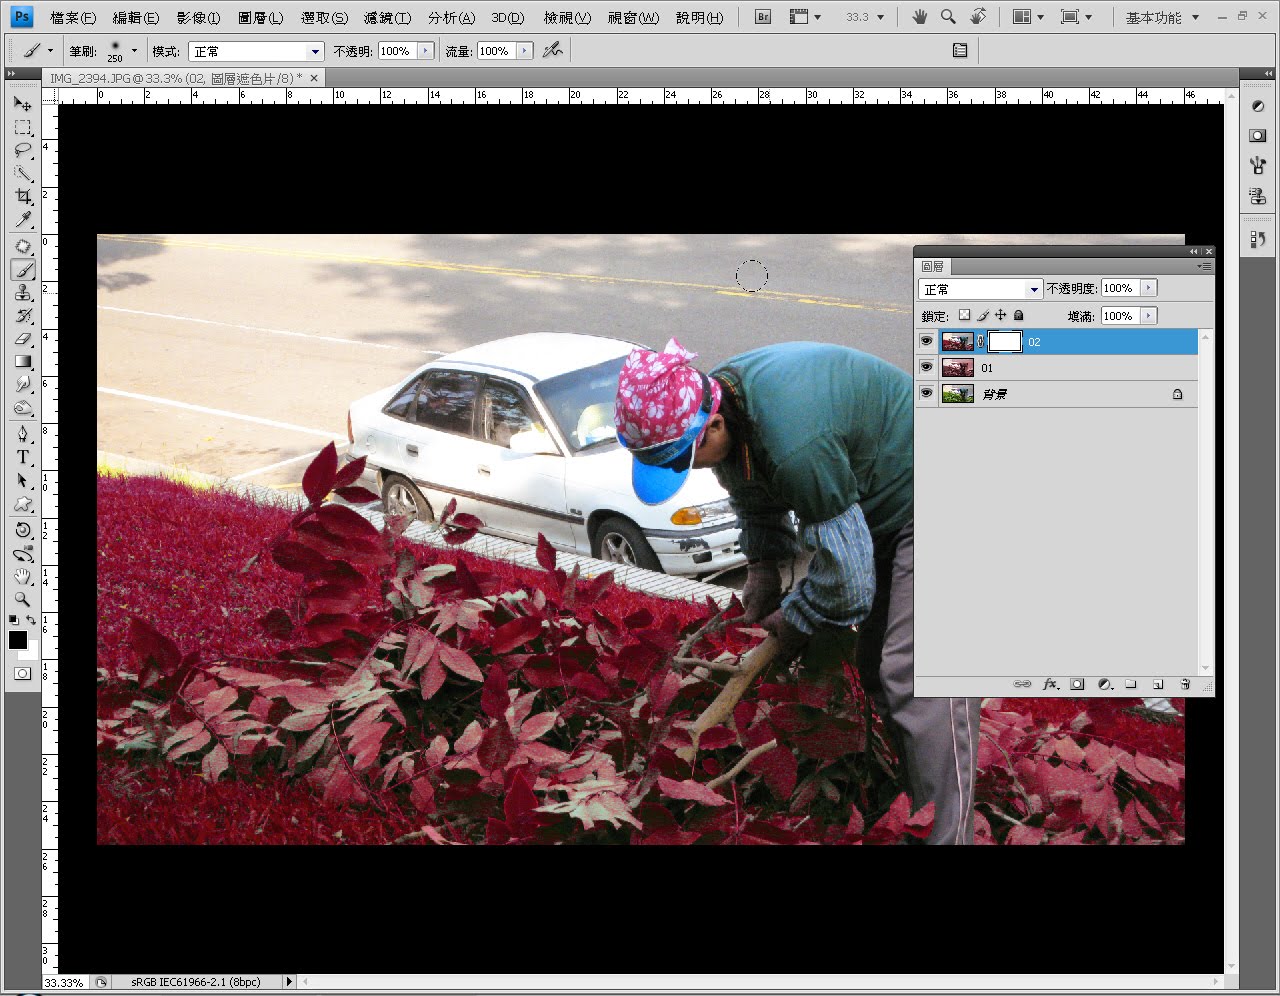Select the Magic Wand tool
The image size is (1280, 996).
(x=23, y=173)
